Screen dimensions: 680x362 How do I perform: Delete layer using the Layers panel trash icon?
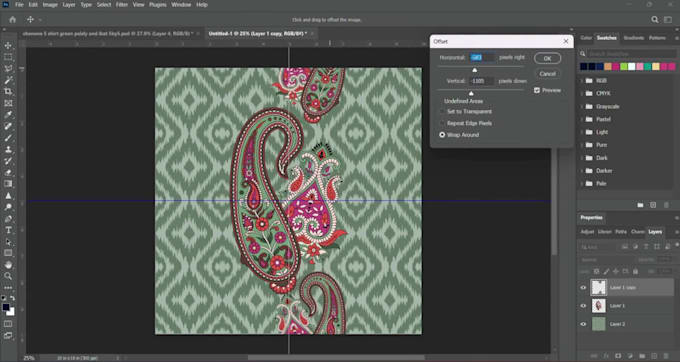pyautogui.click(x=667, y=356)
